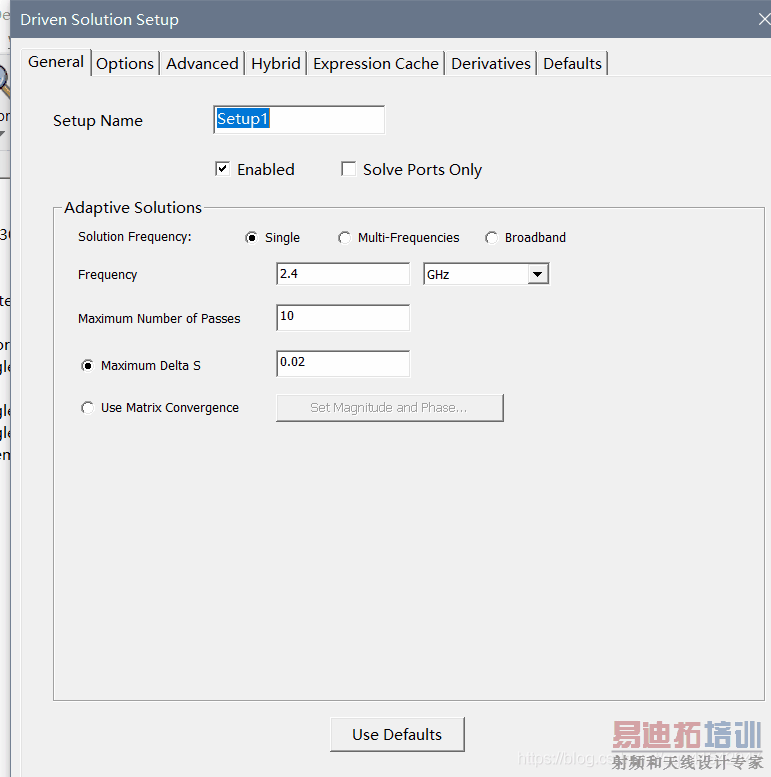Select the Broadband radio button

(x=492, y=238)
